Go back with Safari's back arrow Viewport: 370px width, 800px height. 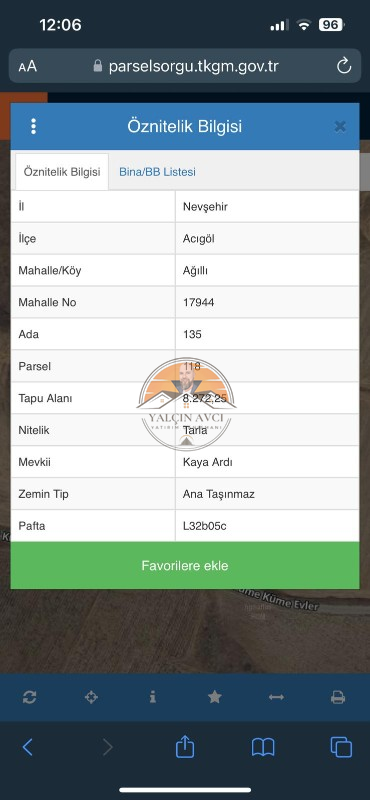[x=28, y=747]
